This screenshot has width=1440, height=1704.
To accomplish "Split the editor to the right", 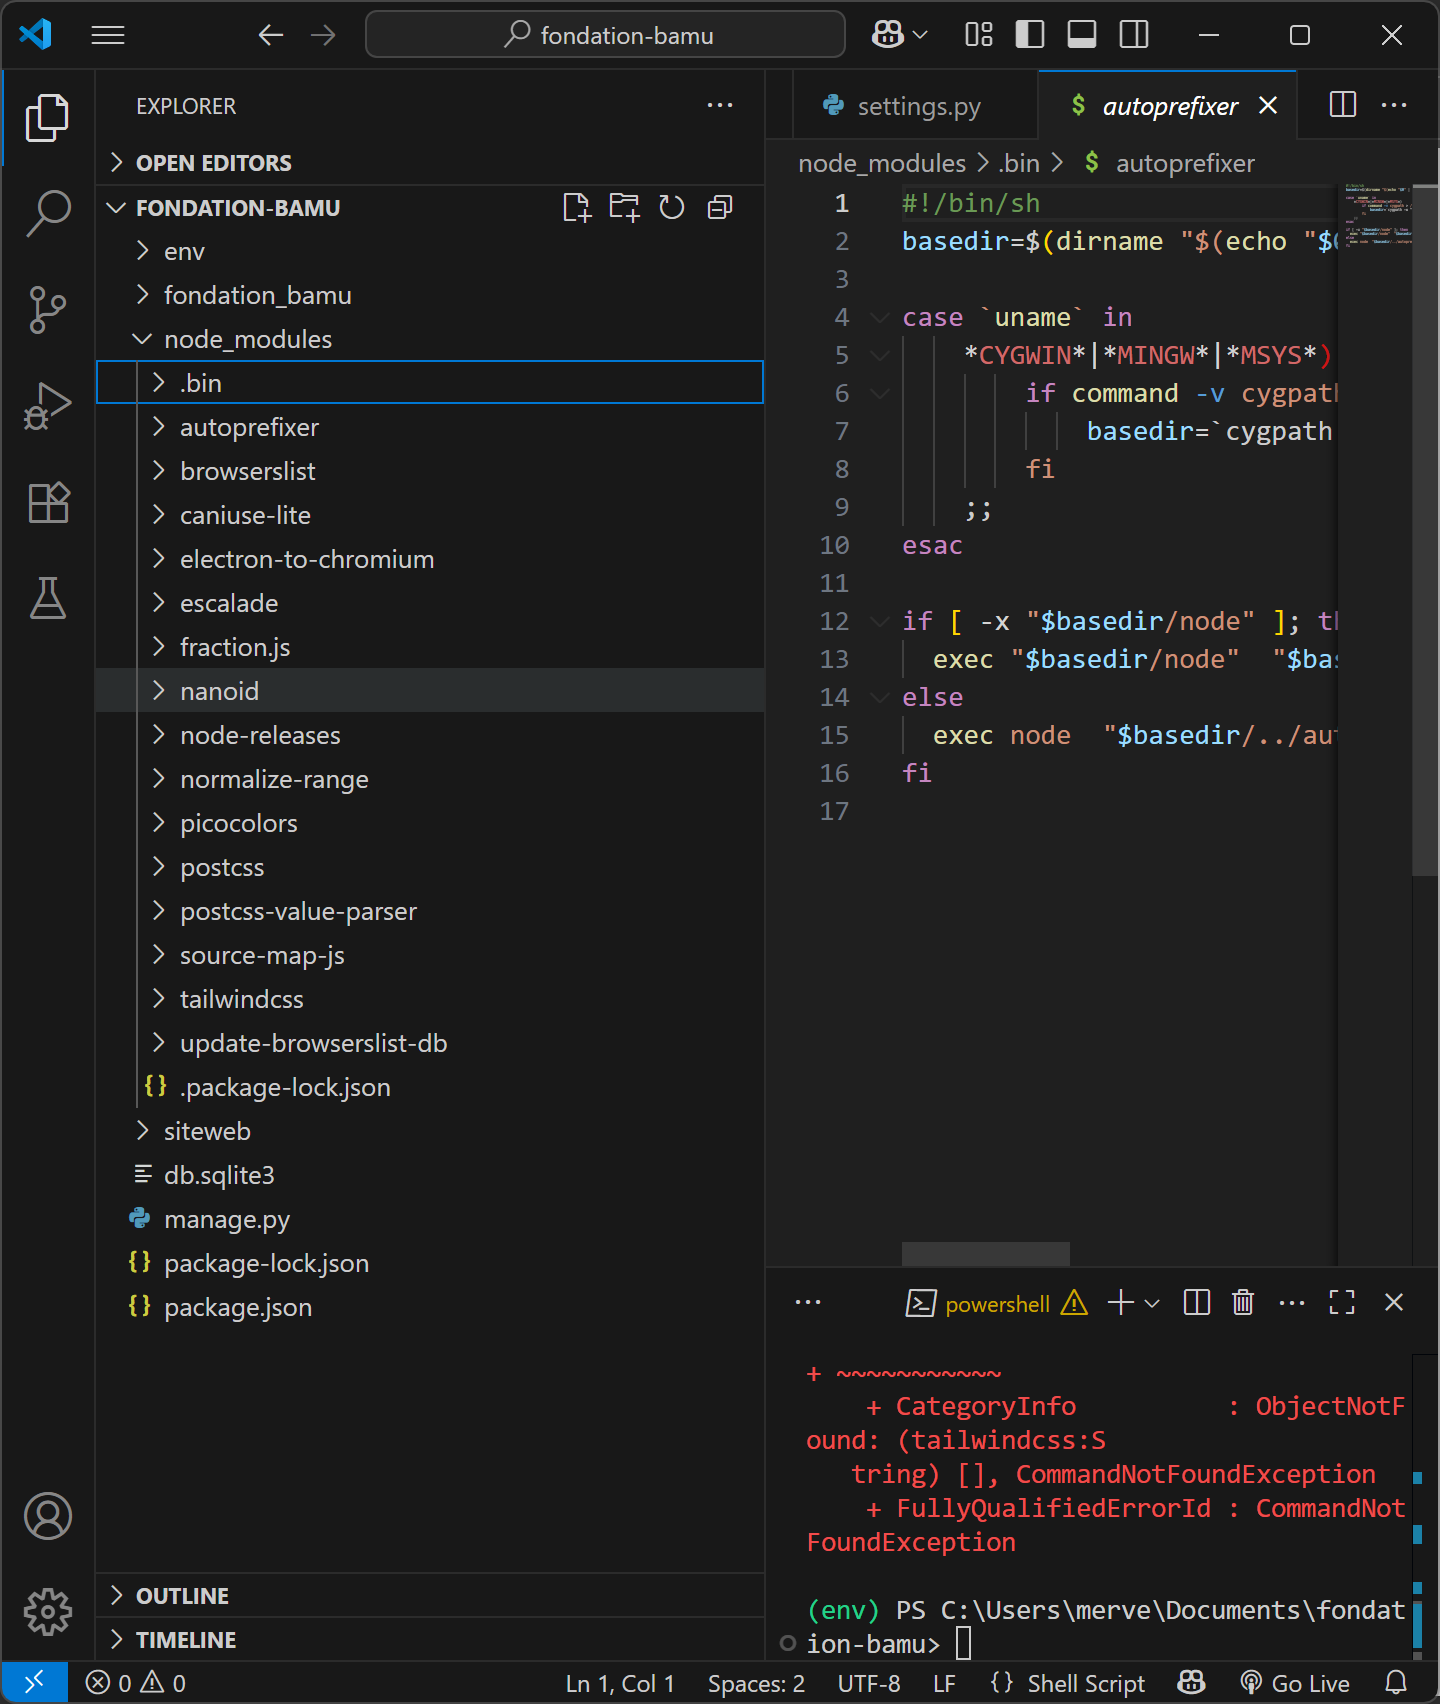I will pos(1343,105).
